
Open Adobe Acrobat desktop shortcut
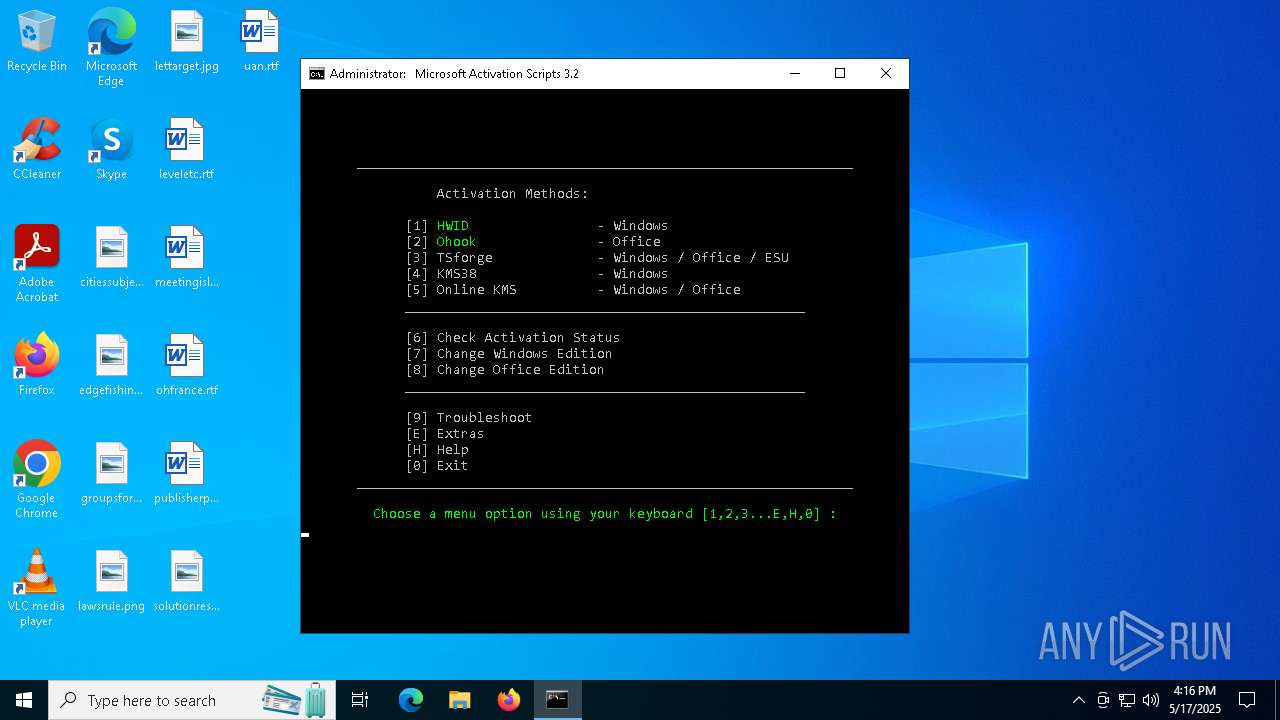tap(37, 264)
